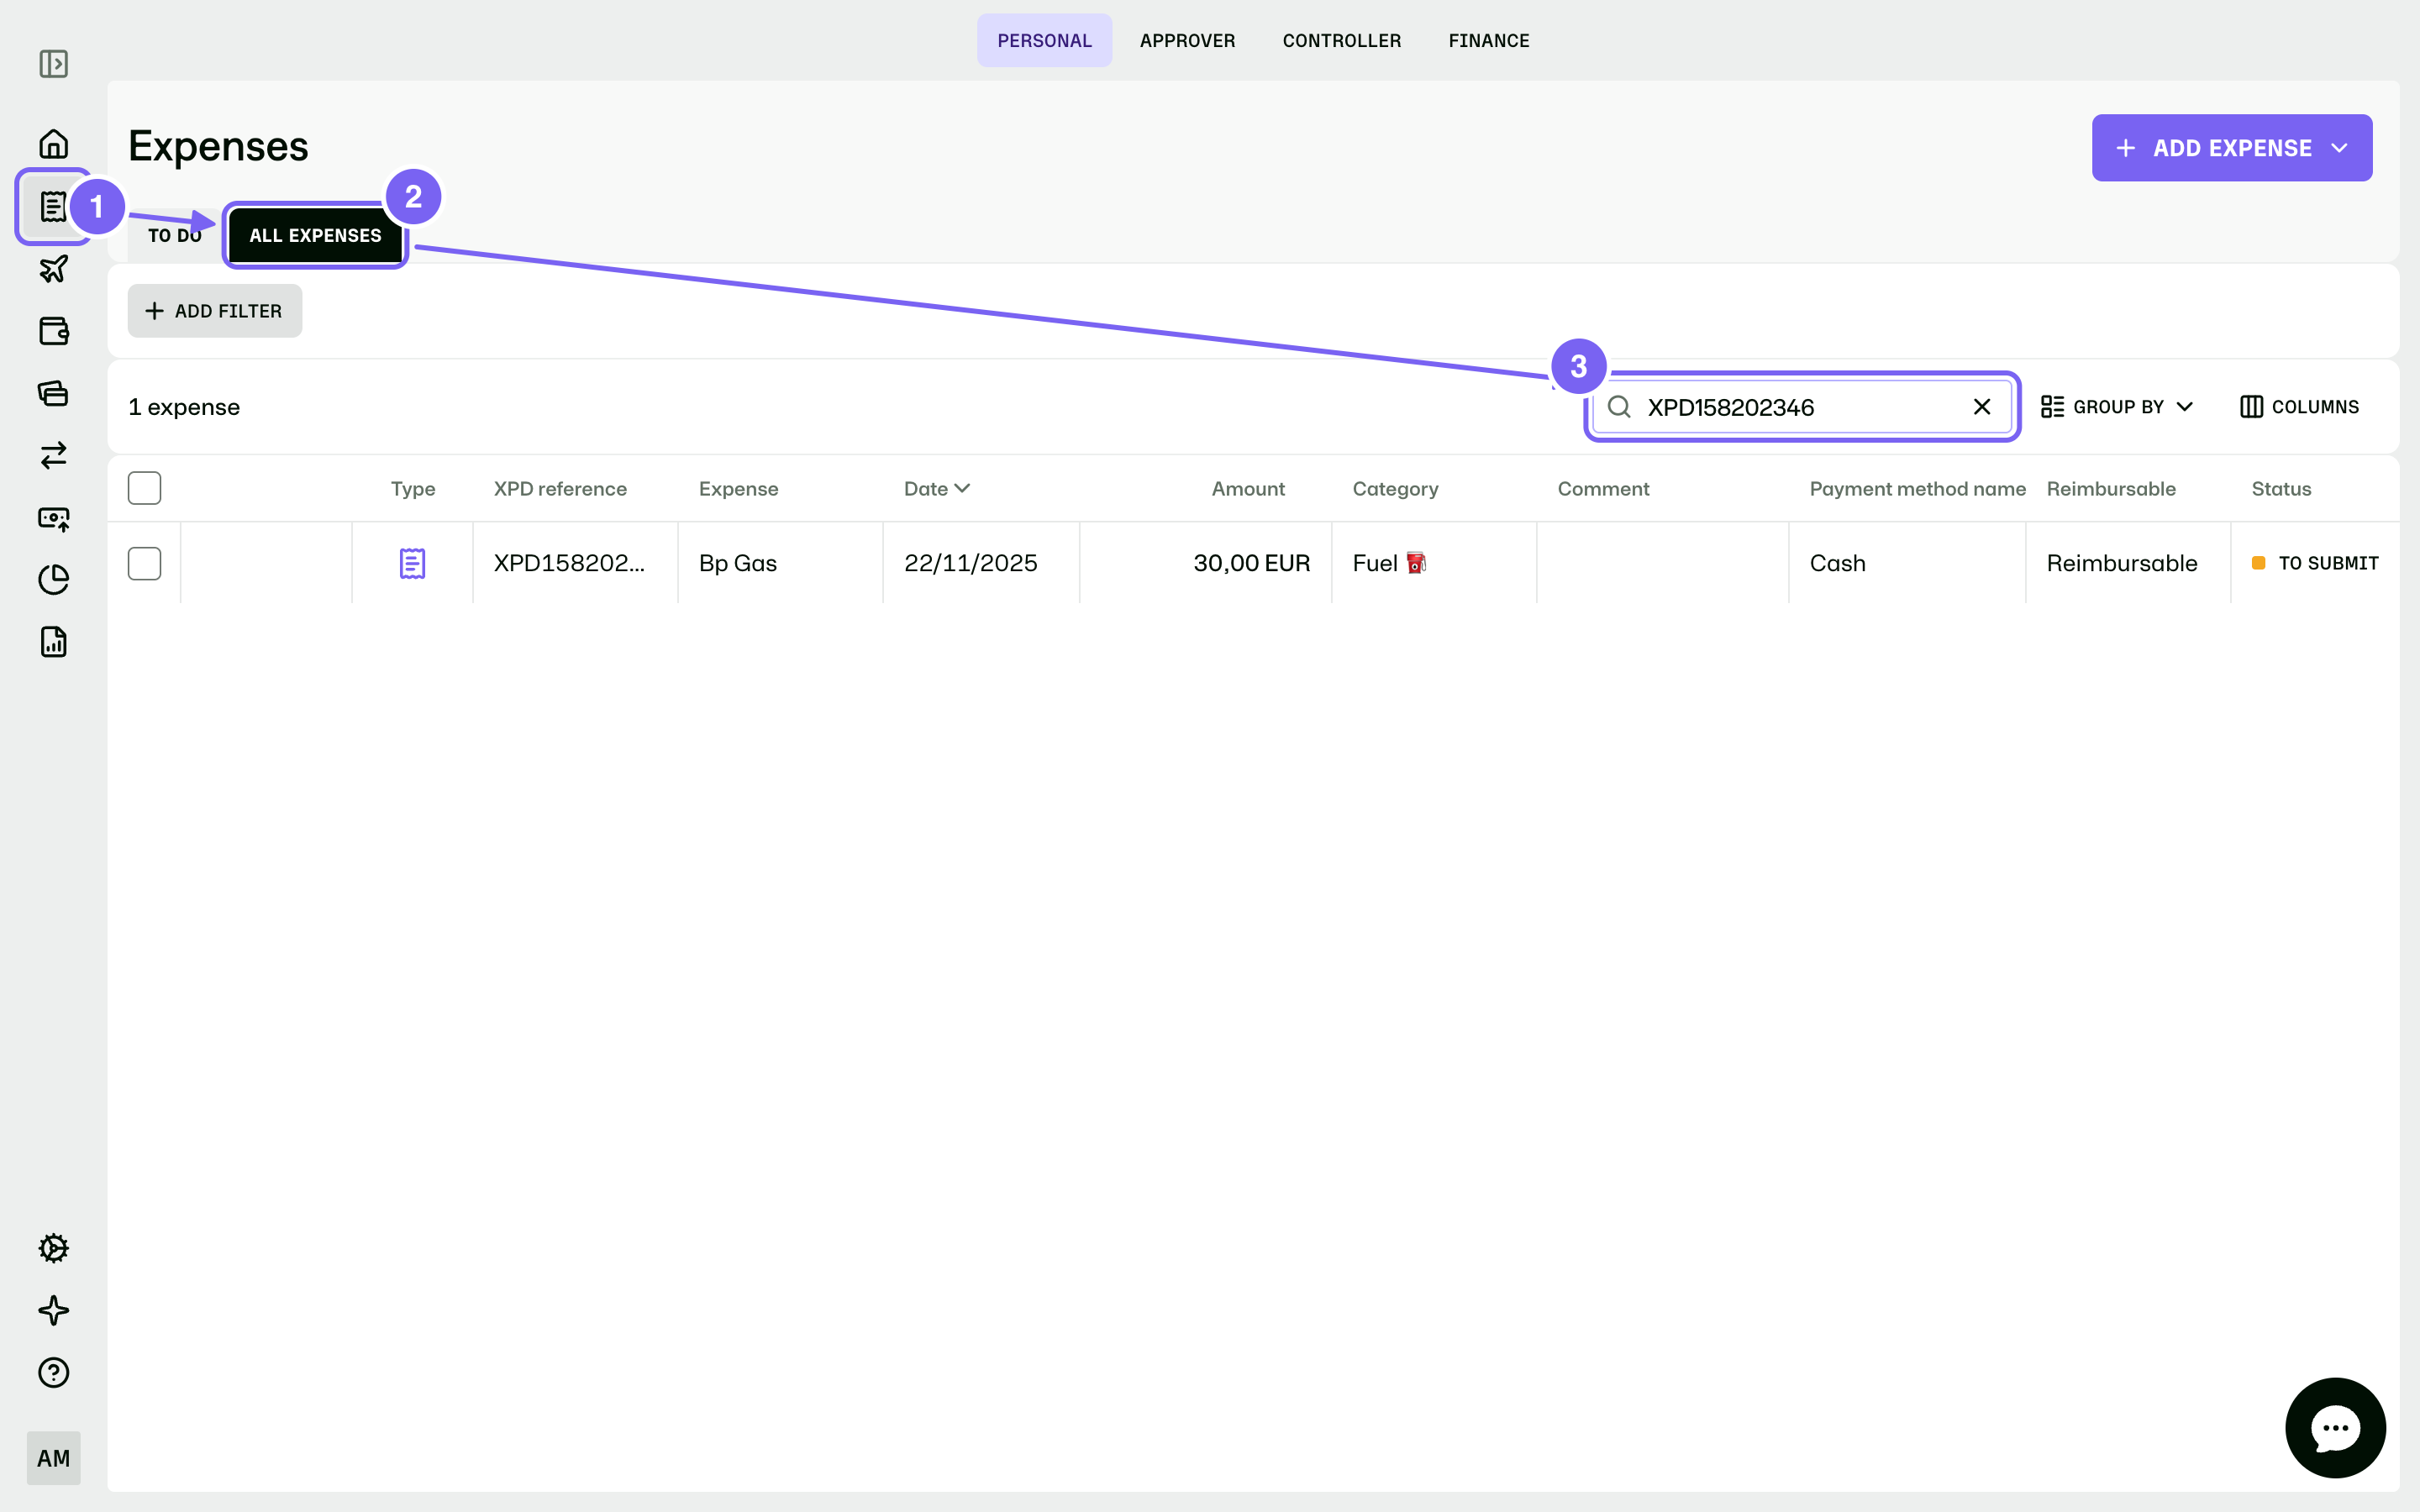Click the Bp Gas expense name
The image size is (2420, 1512).
tap(738, 563)
